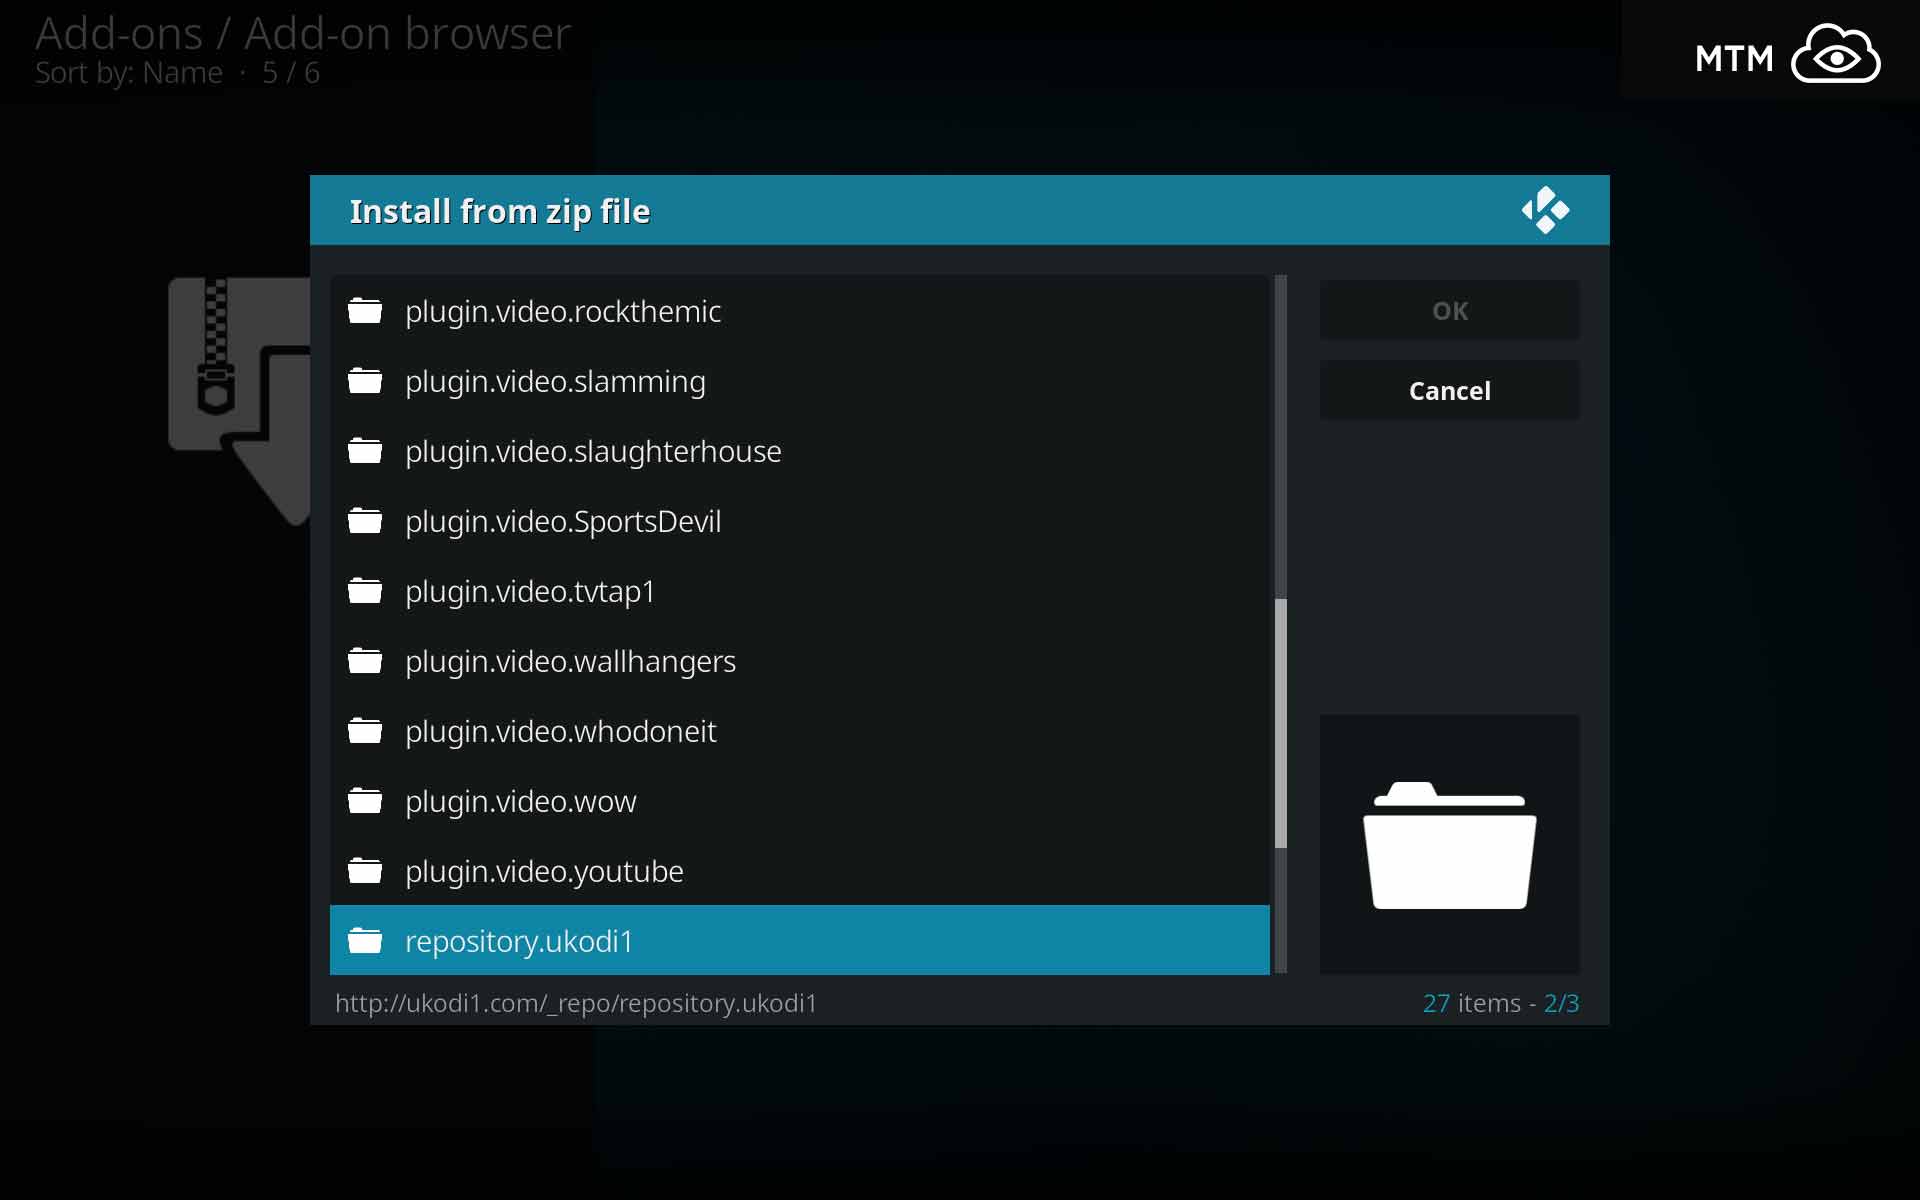Confirm with the OK button

click(x=1450, y=311)
